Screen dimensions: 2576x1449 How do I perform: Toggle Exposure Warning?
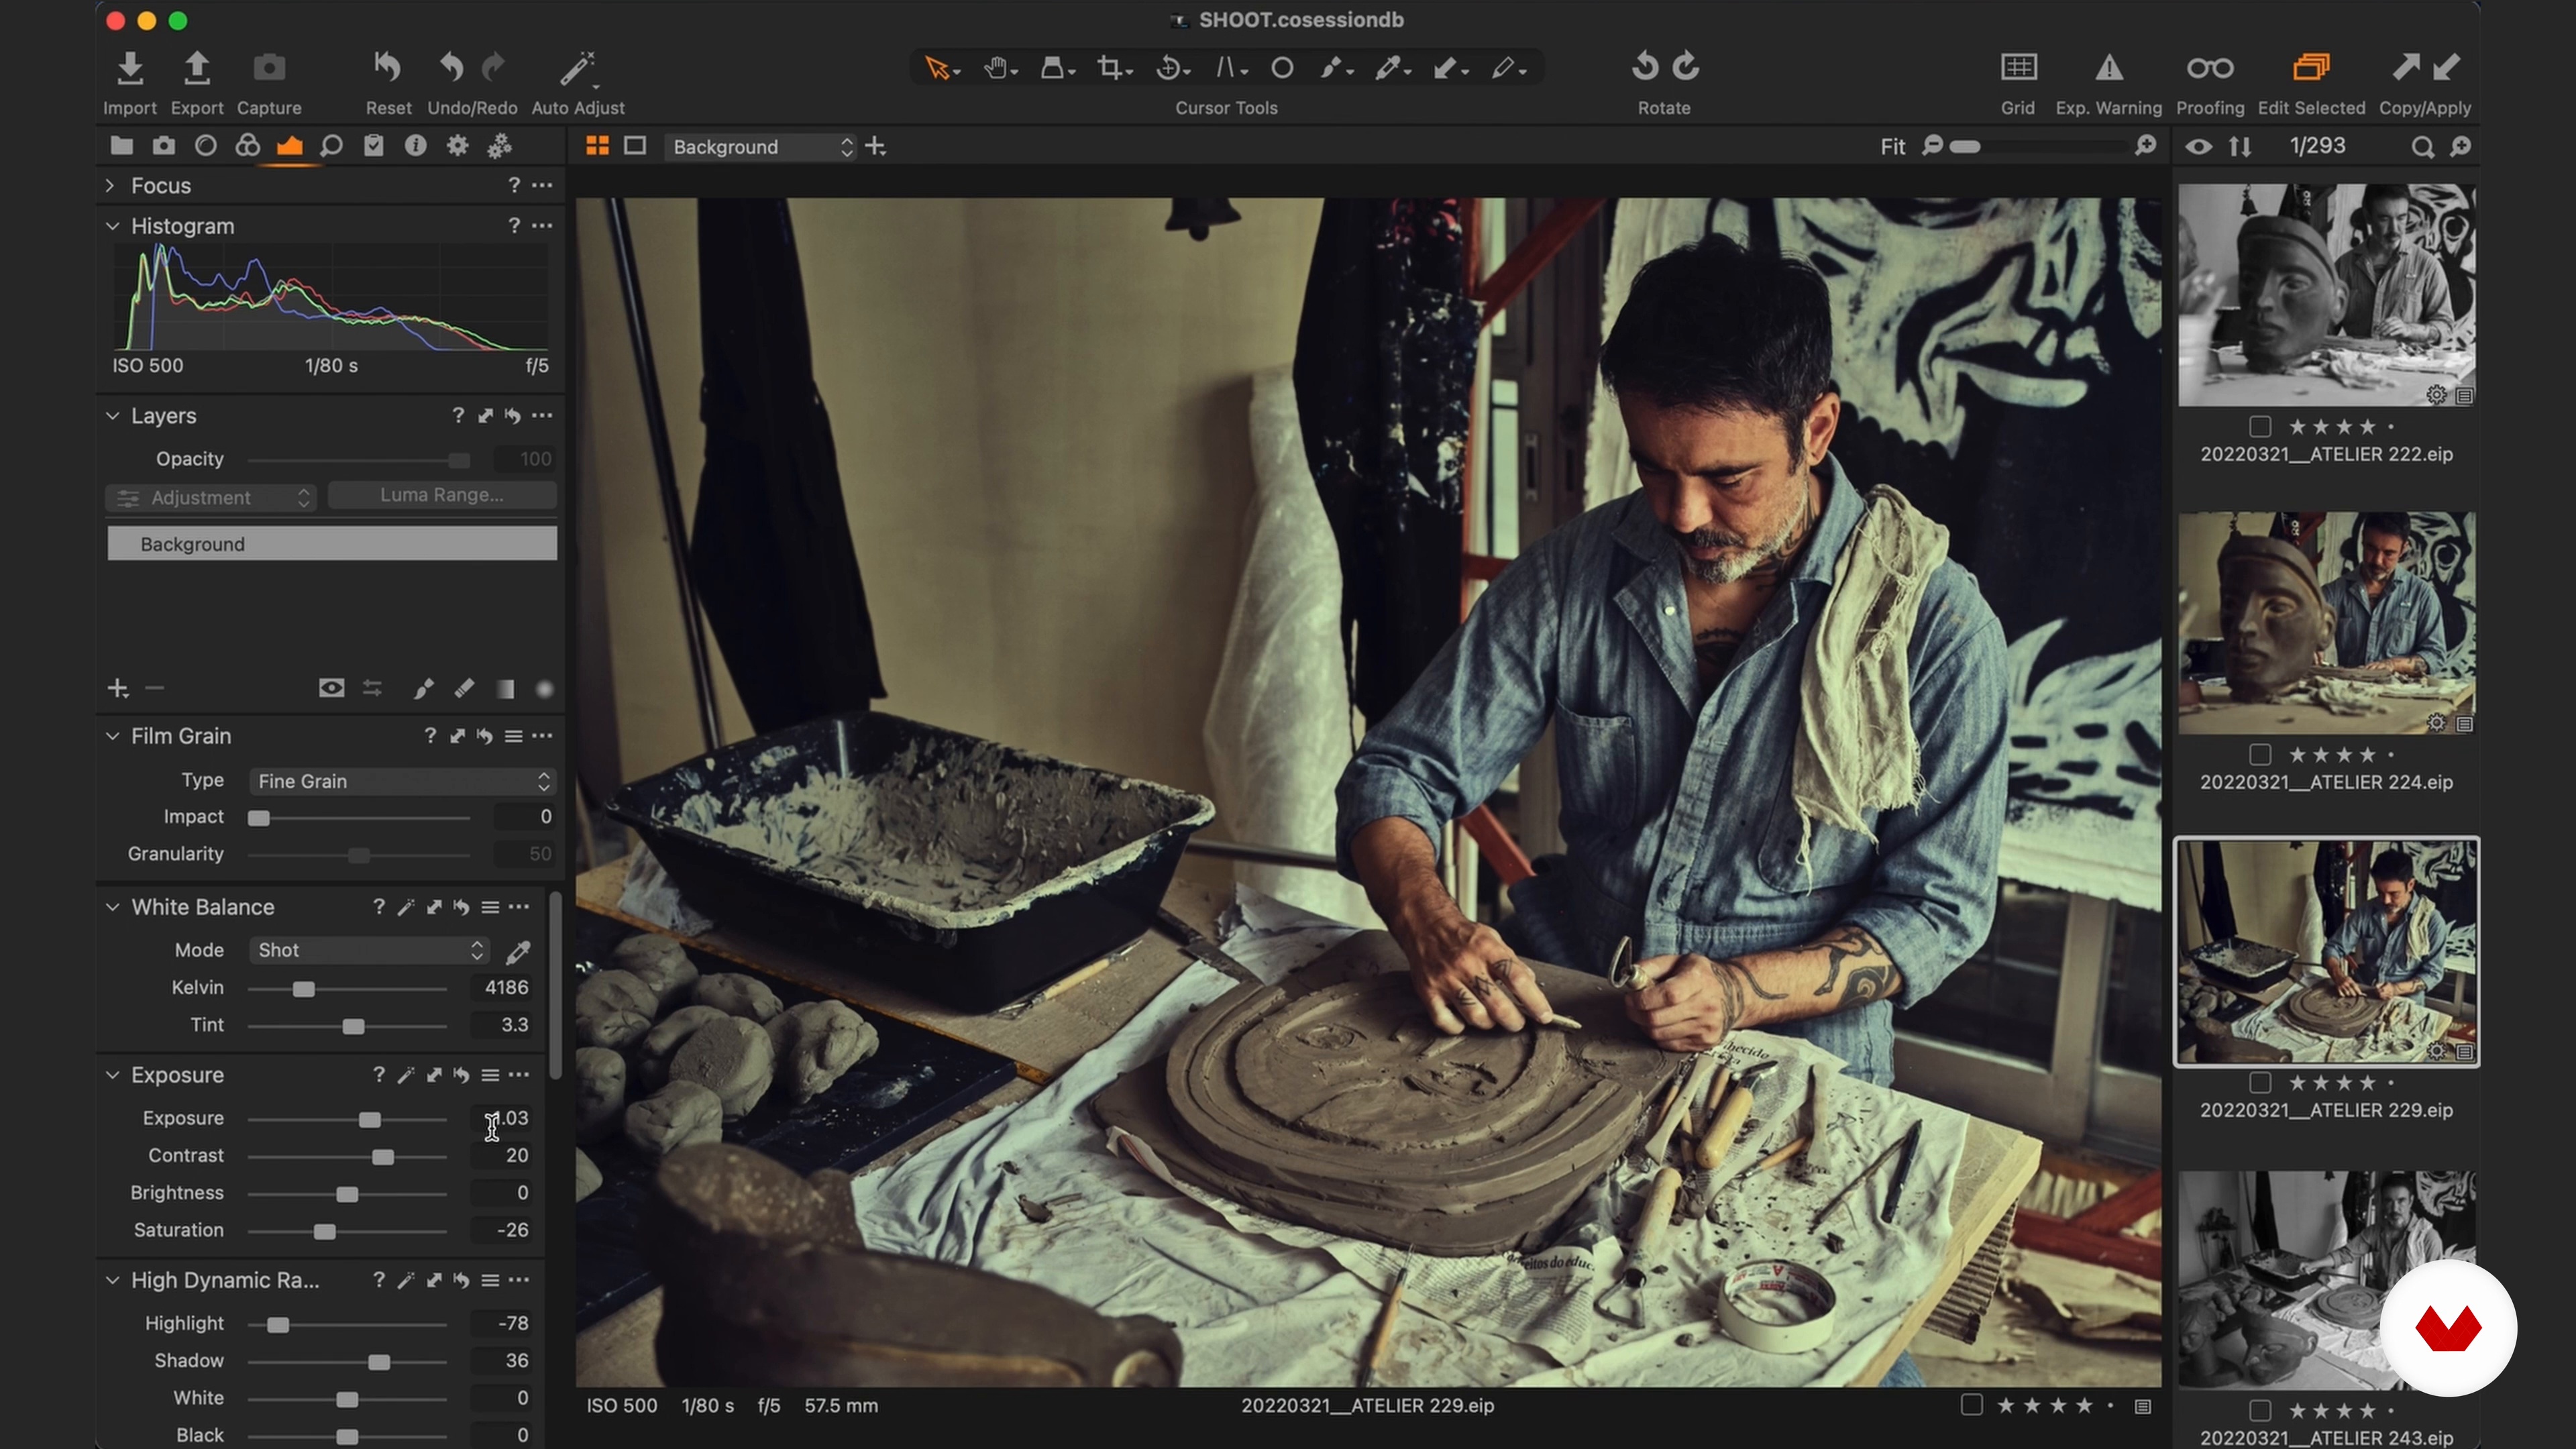(x=2109, y=67)
